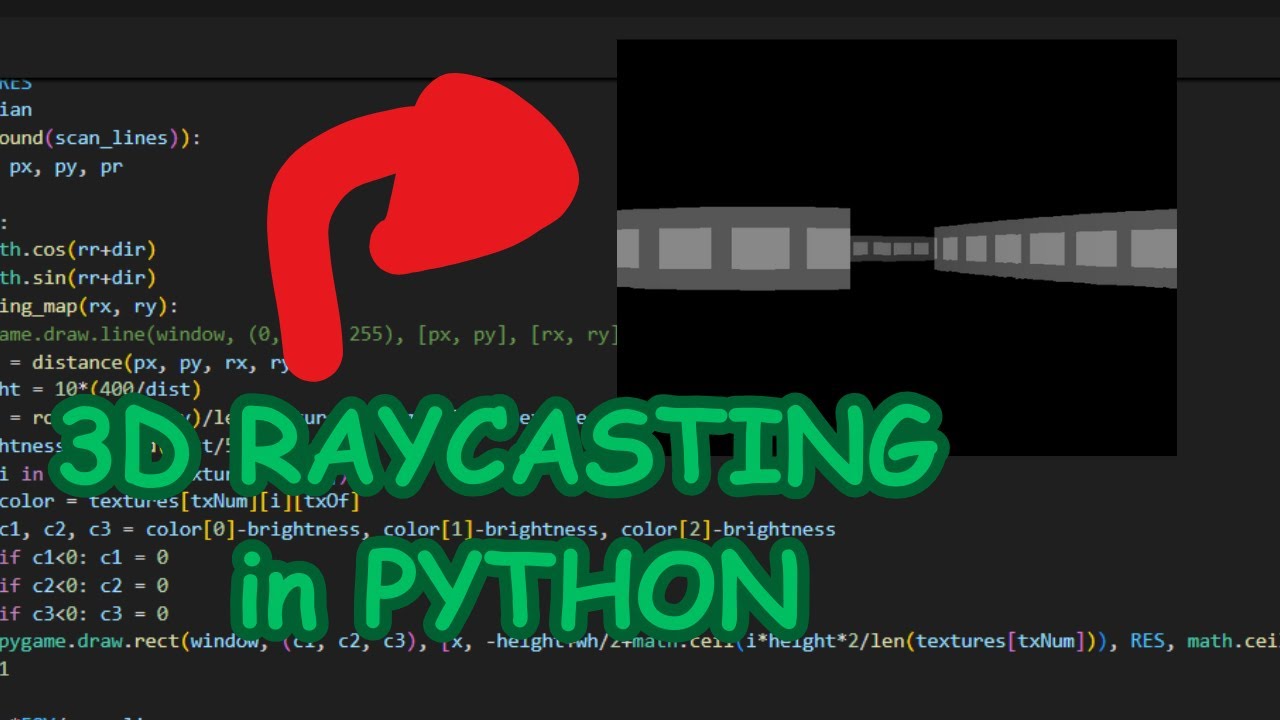Click the 'if c3<0: c3 = 0' line

coord(84,613)
